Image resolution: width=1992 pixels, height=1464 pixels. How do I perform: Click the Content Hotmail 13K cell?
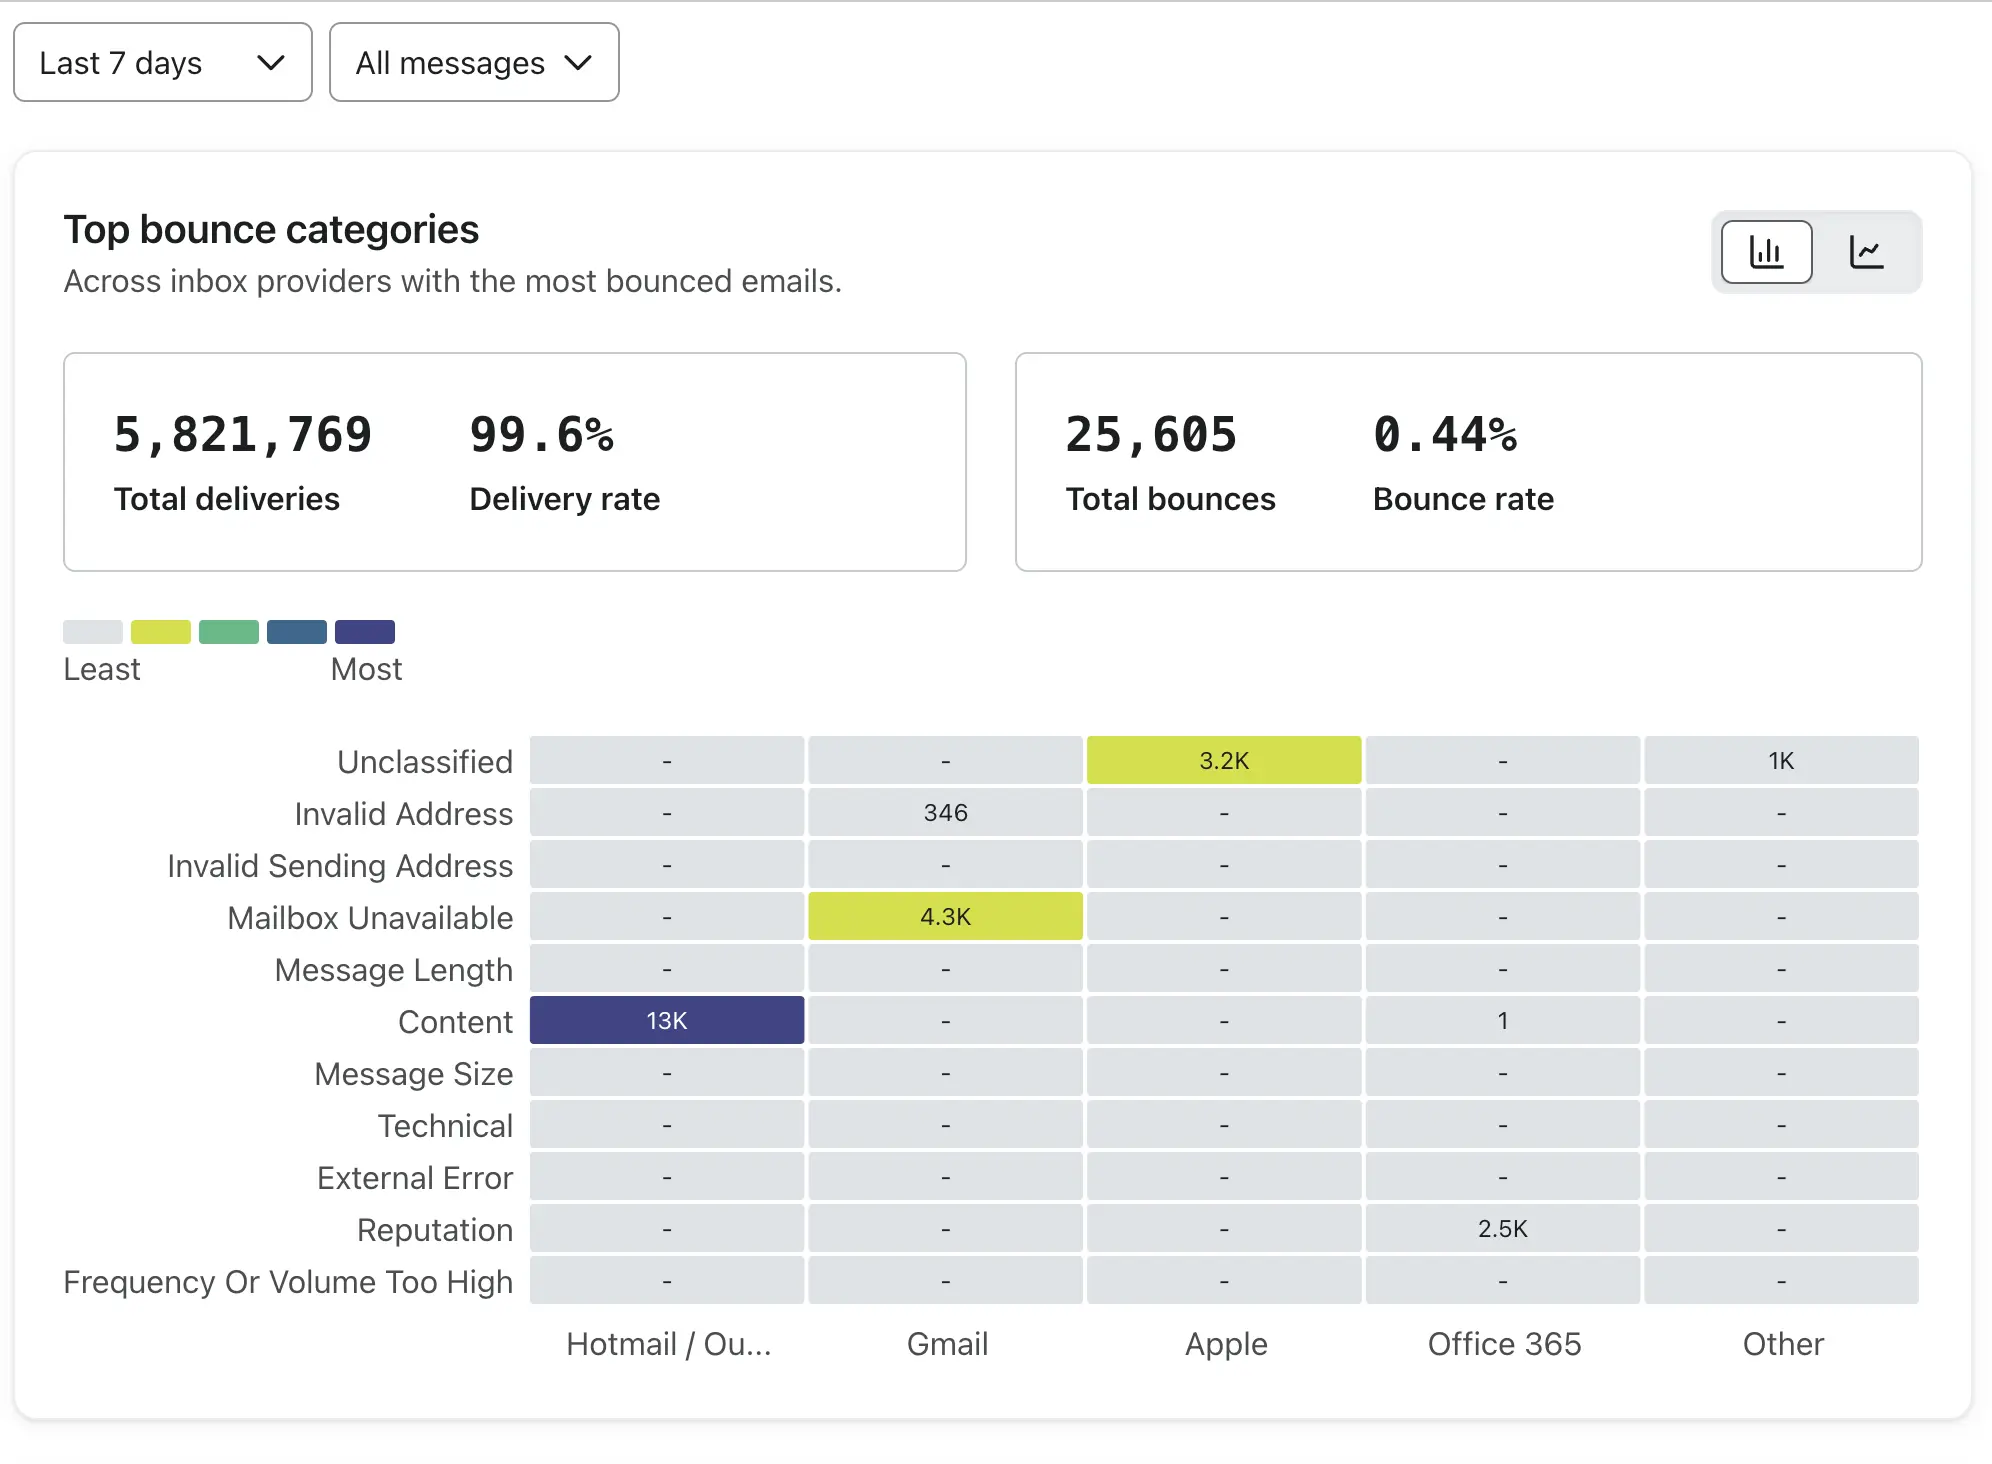[667, 1021]
